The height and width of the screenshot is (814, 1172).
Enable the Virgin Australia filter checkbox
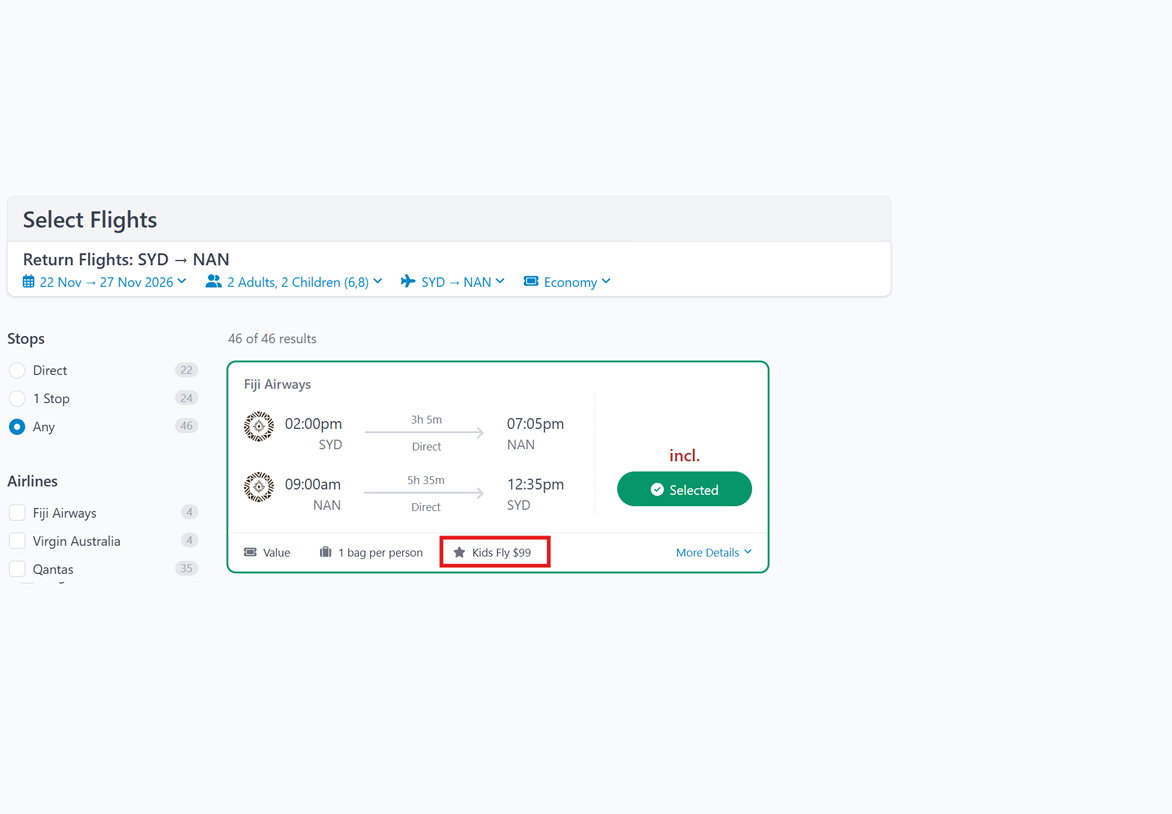point(17,541)
